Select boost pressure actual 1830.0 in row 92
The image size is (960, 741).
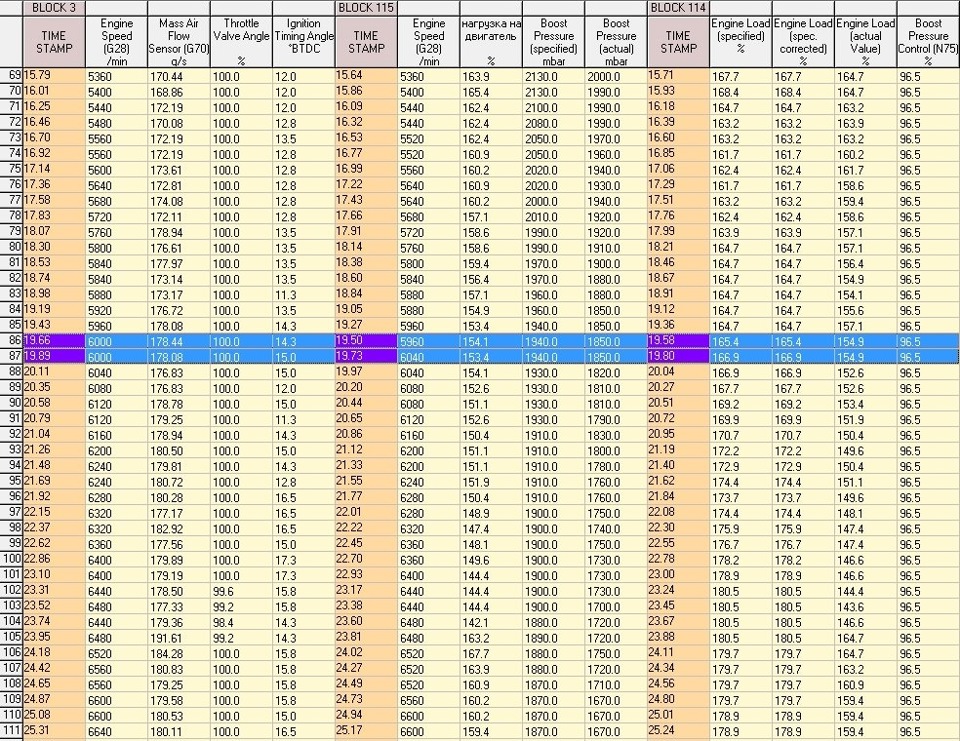click(616, 435)
